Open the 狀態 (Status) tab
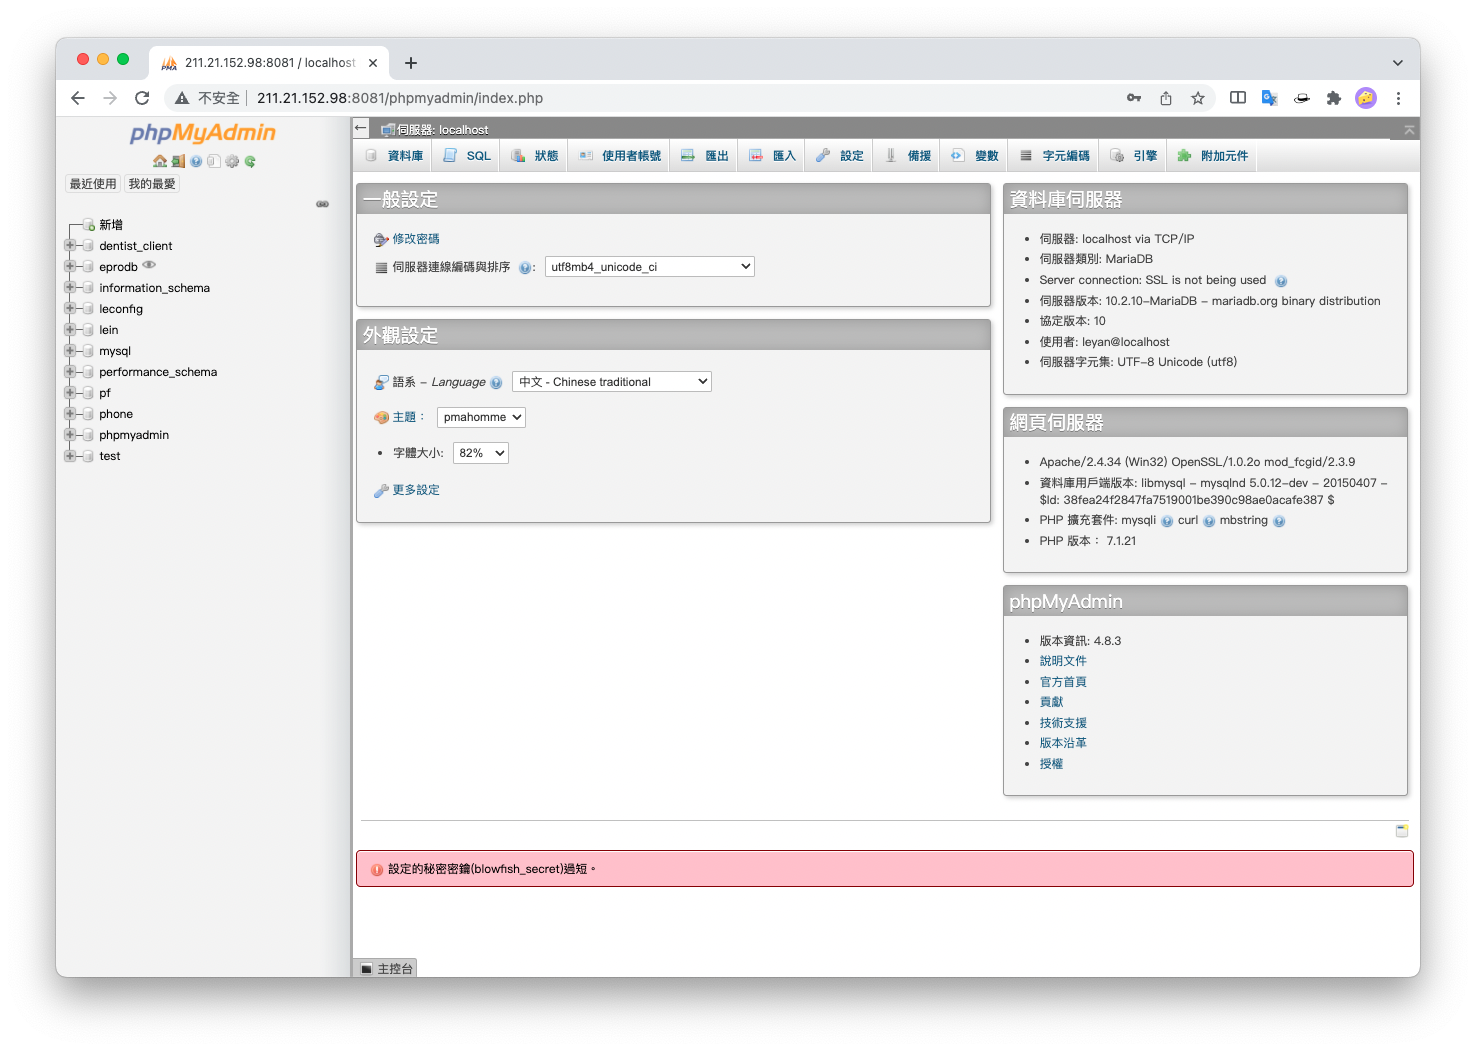This screenshot has height=1051, width=1476. [x=535, y=156]
